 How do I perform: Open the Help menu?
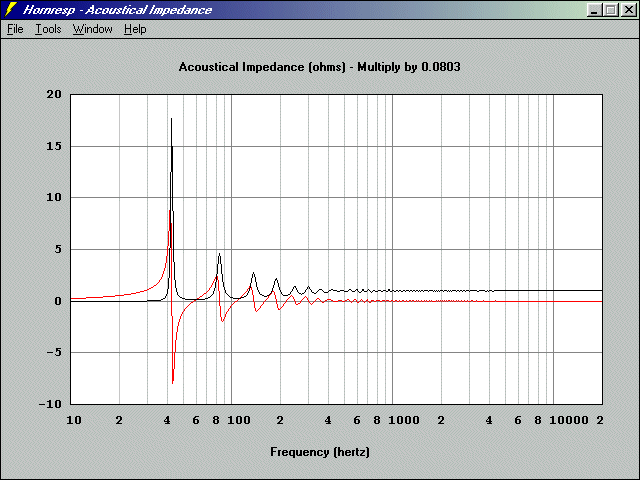135,29
